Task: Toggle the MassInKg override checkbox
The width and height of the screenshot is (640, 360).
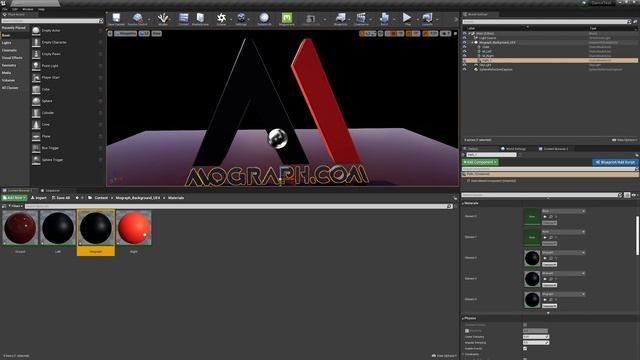Action: [467, 331]
